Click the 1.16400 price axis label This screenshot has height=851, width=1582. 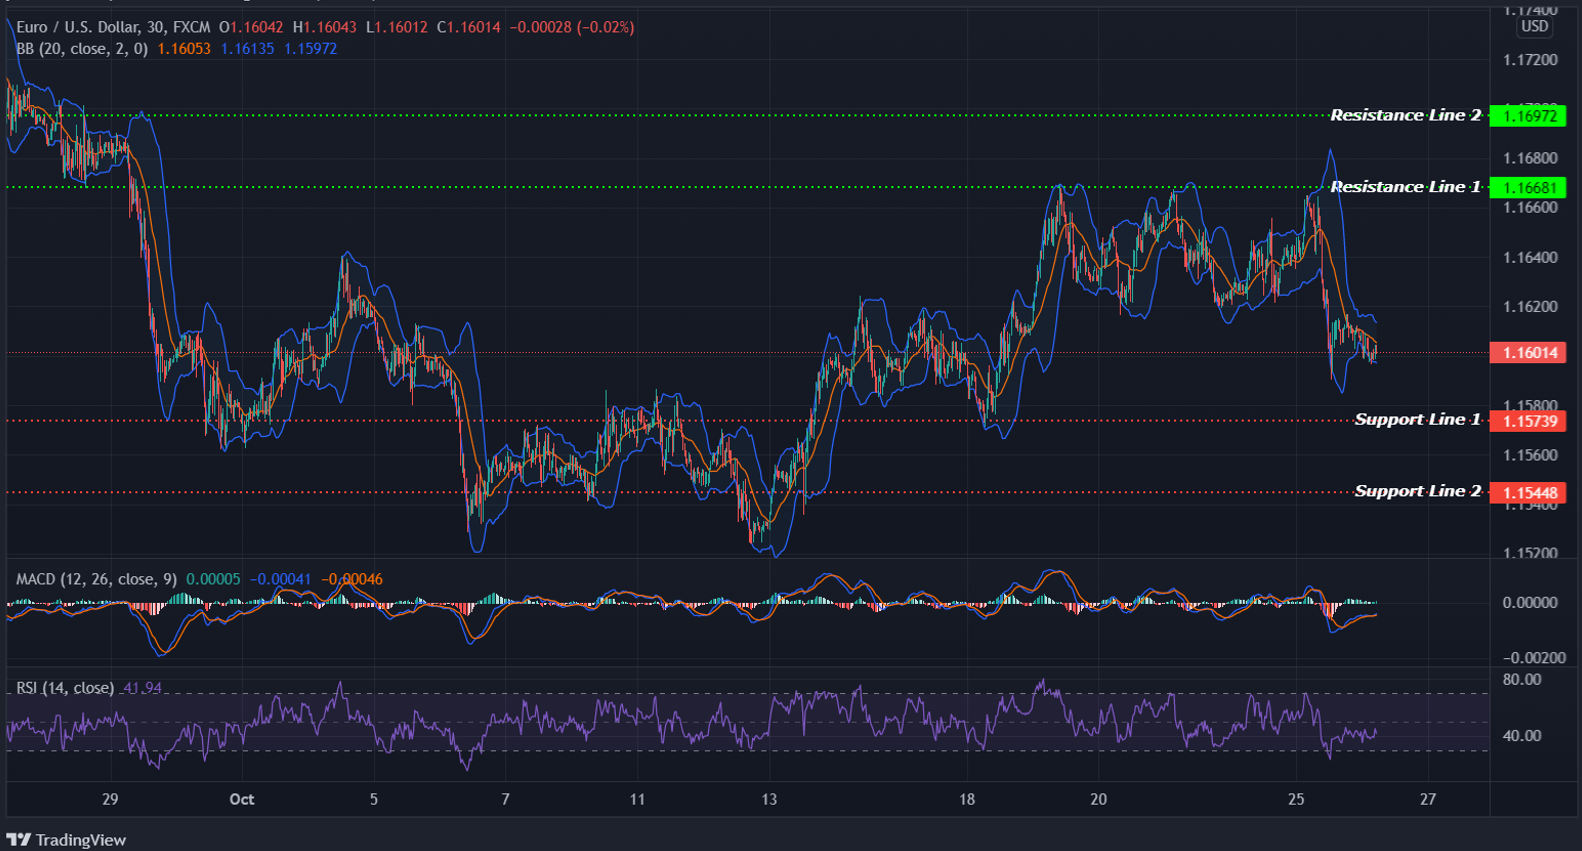tap(1530, 257)
